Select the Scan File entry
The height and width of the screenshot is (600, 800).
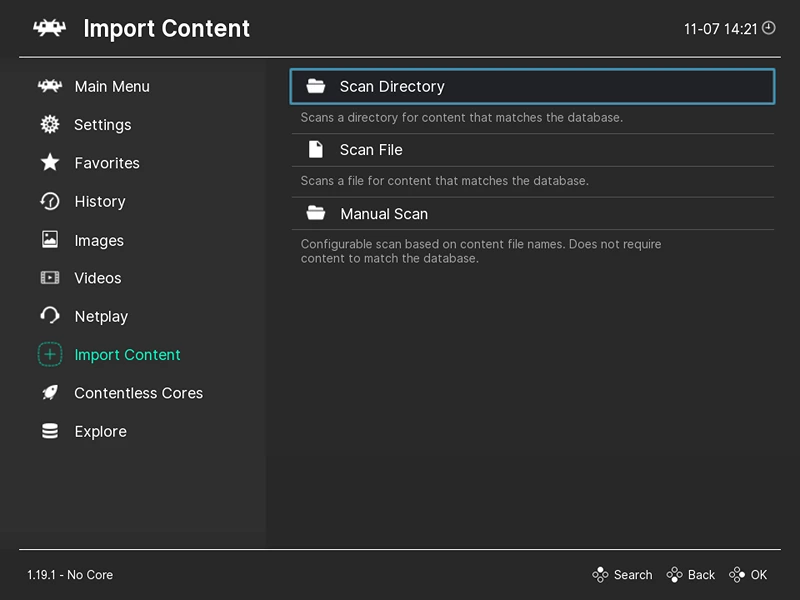click(532, 149)
